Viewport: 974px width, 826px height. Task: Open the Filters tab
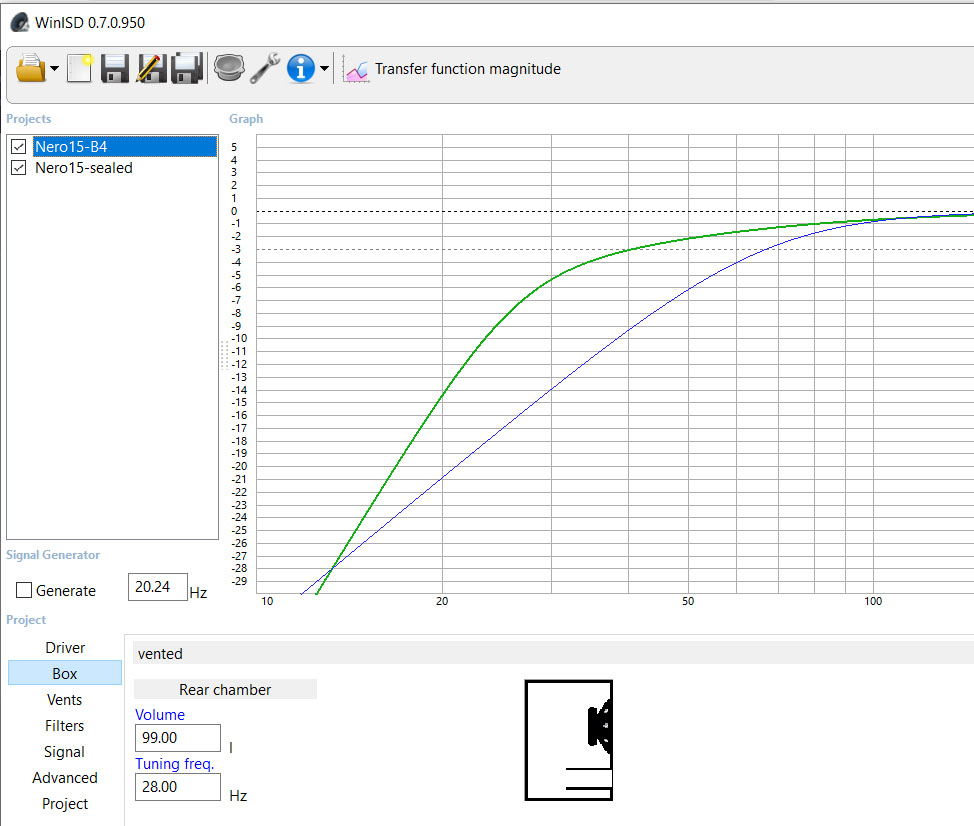click(65, 726)
